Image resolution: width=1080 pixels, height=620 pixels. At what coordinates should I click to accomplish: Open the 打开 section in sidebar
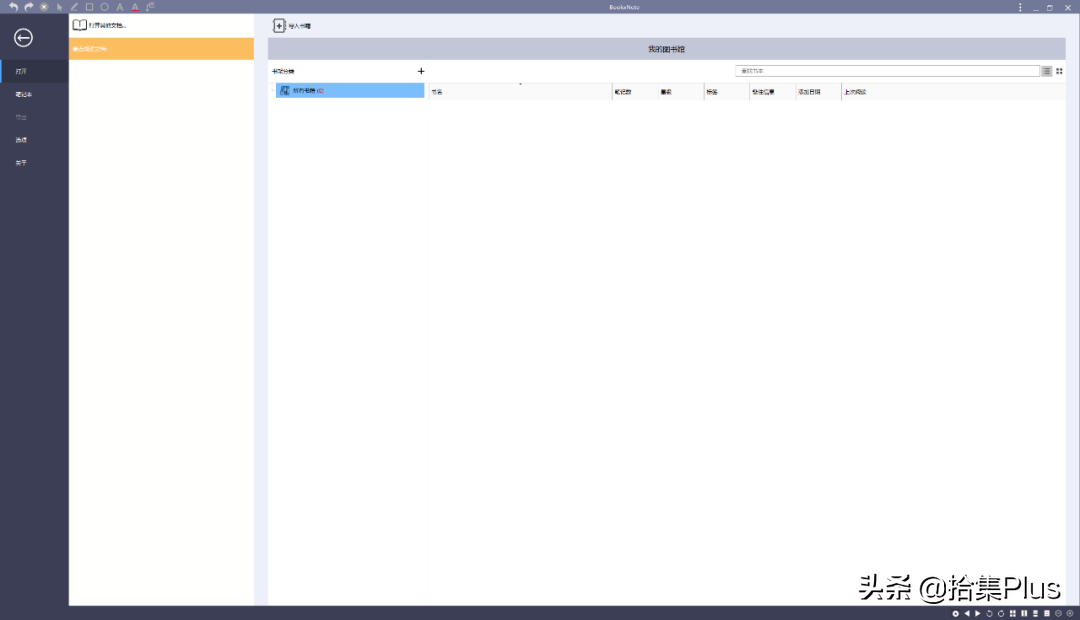click(x=34, y=71)
